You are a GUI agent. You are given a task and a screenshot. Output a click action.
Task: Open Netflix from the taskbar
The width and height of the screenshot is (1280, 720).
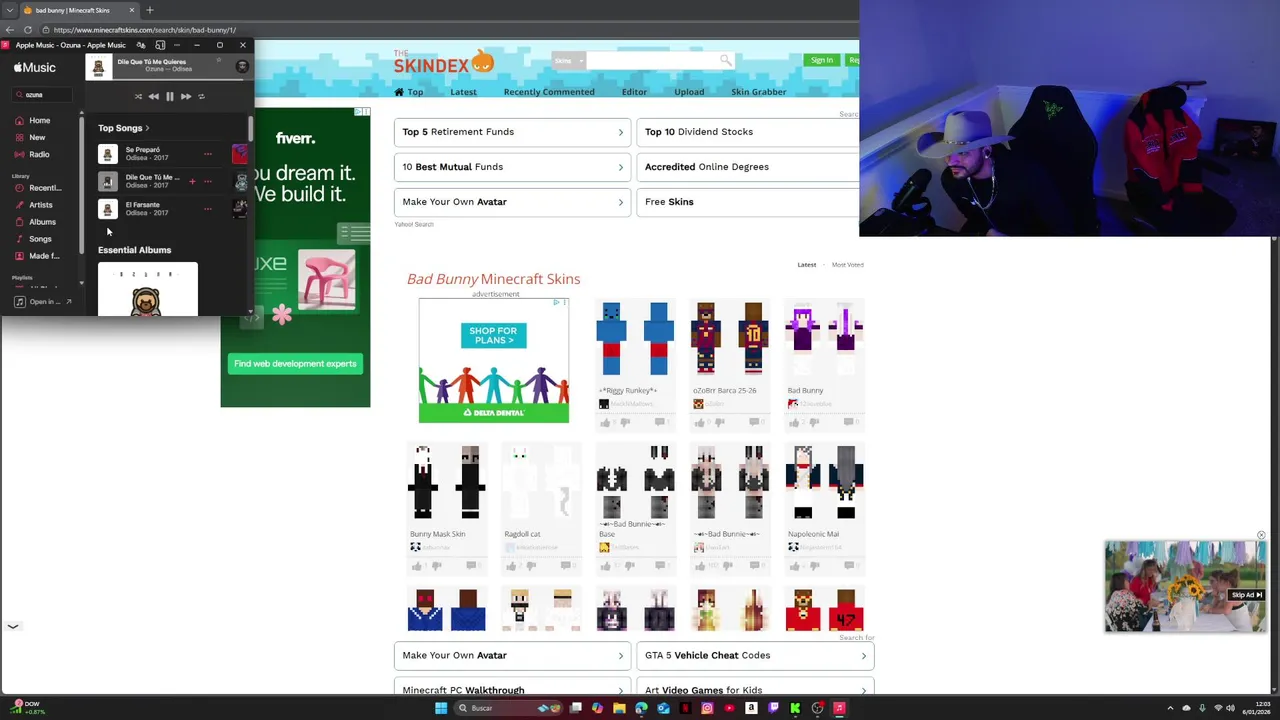pos(685,708)
